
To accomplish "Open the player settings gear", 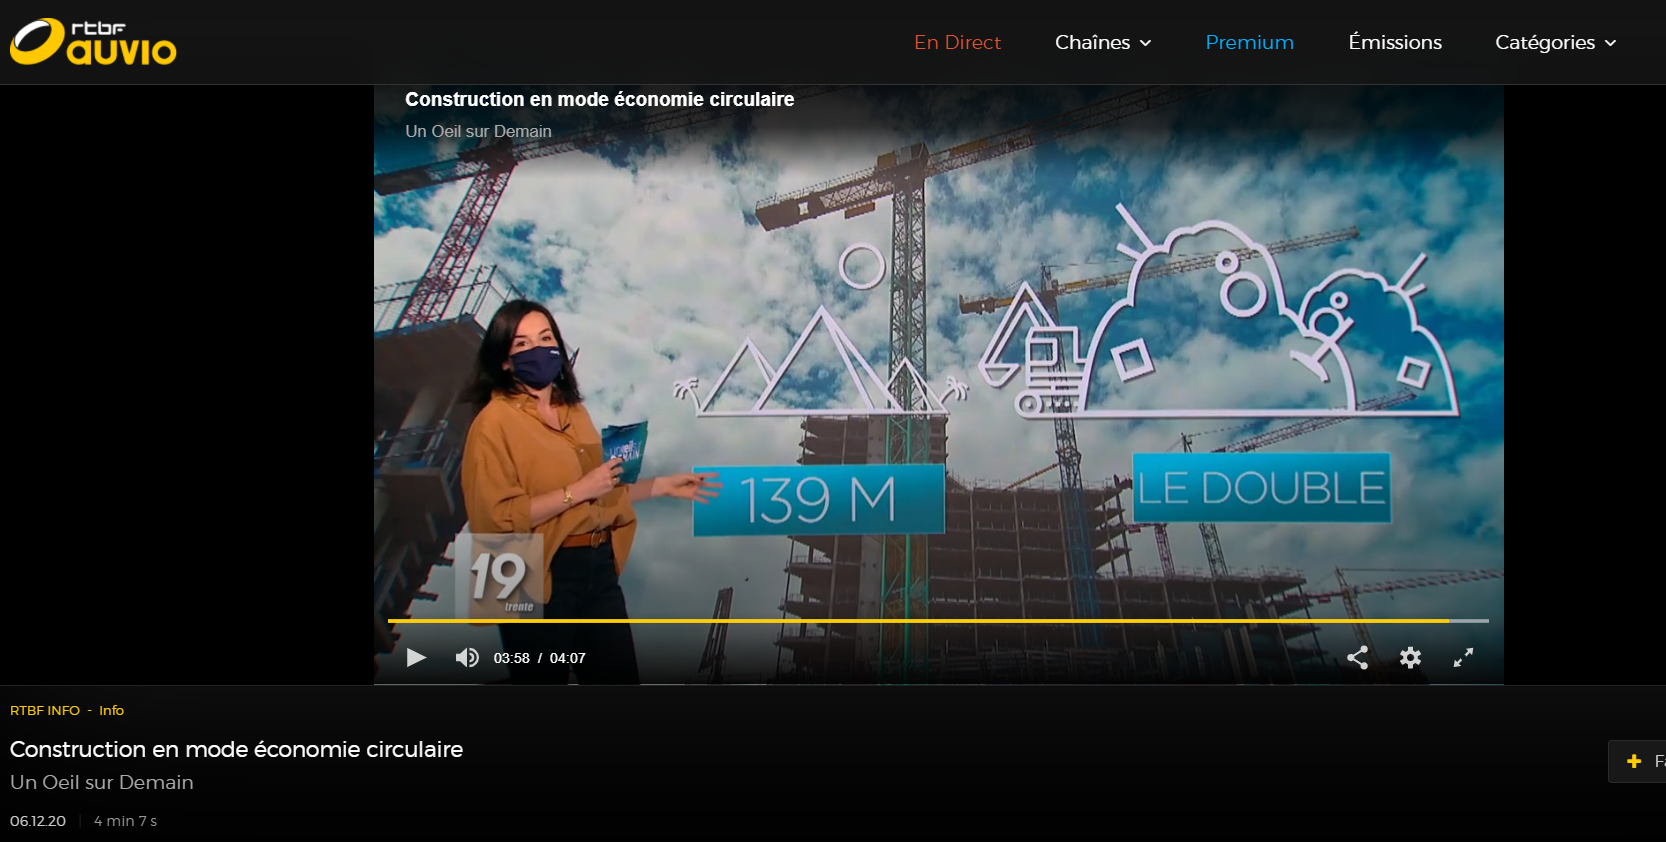I will (x=1410, y=657).
